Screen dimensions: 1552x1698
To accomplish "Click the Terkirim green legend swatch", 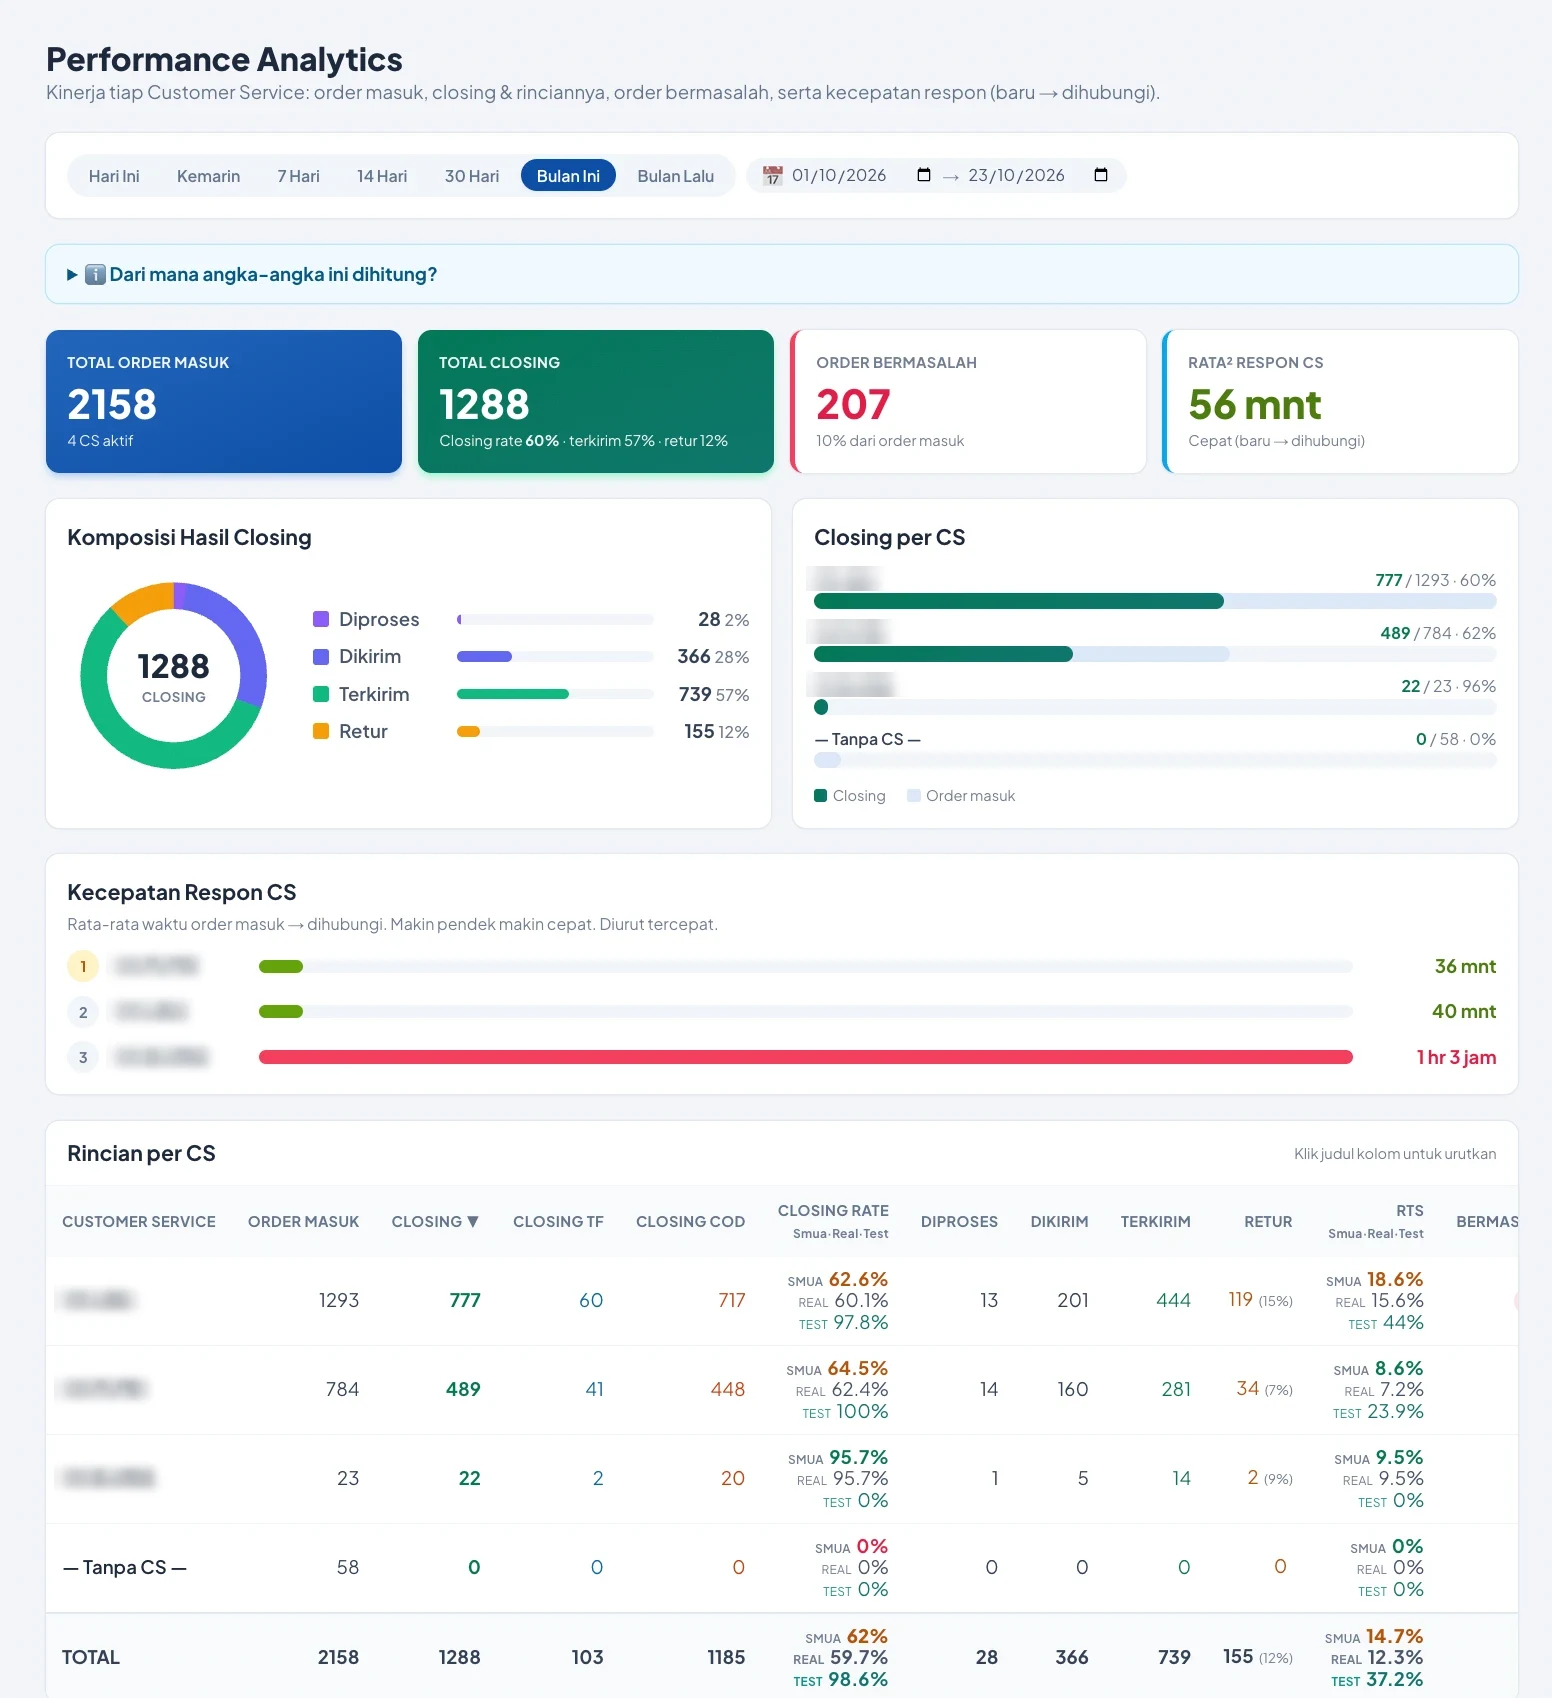I will pos(321,694).
